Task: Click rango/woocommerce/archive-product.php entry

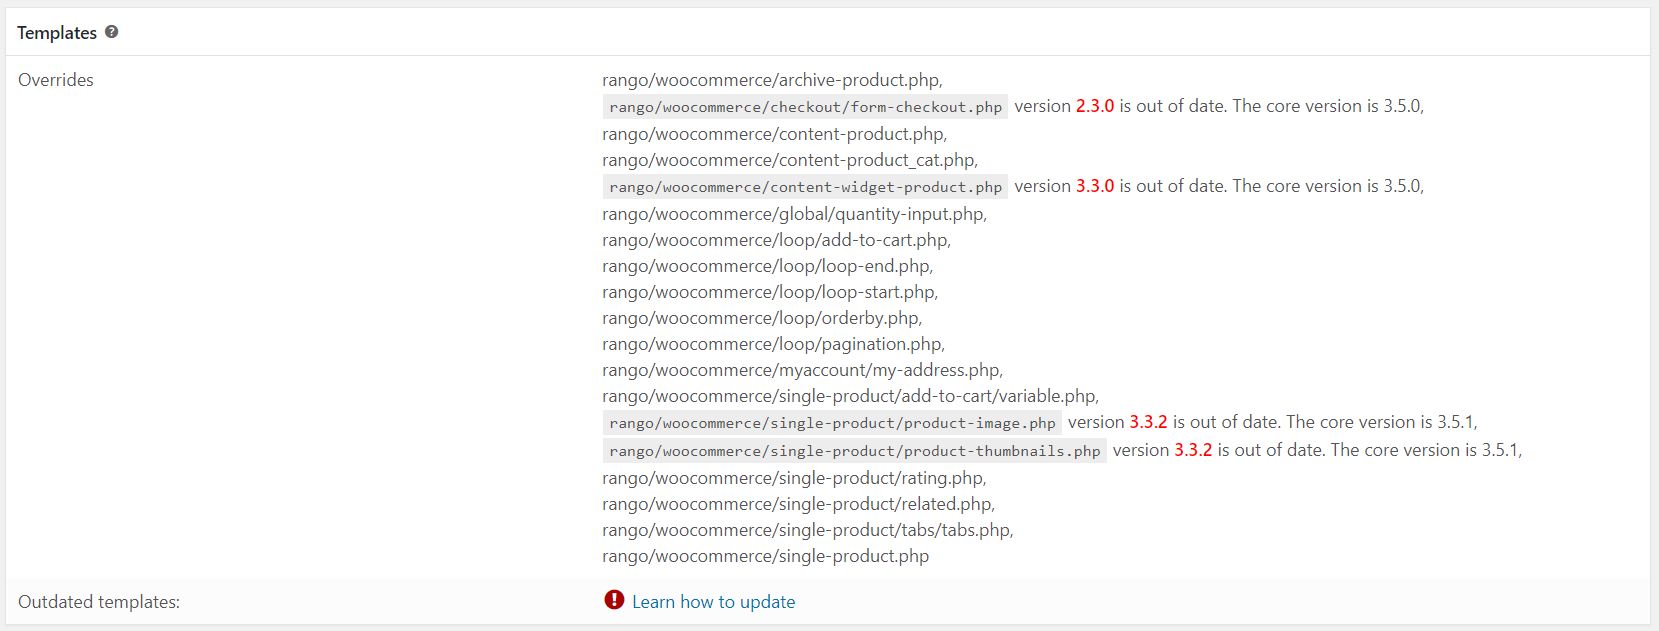Action: pyautogui.click(x=772, y=80)
